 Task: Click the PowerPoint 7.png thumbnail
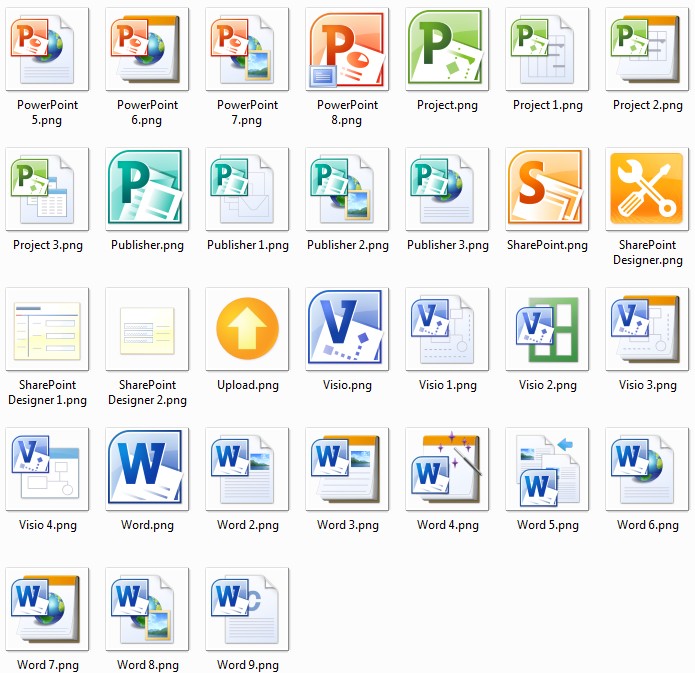pyautogui.click(x=247, y=49)
